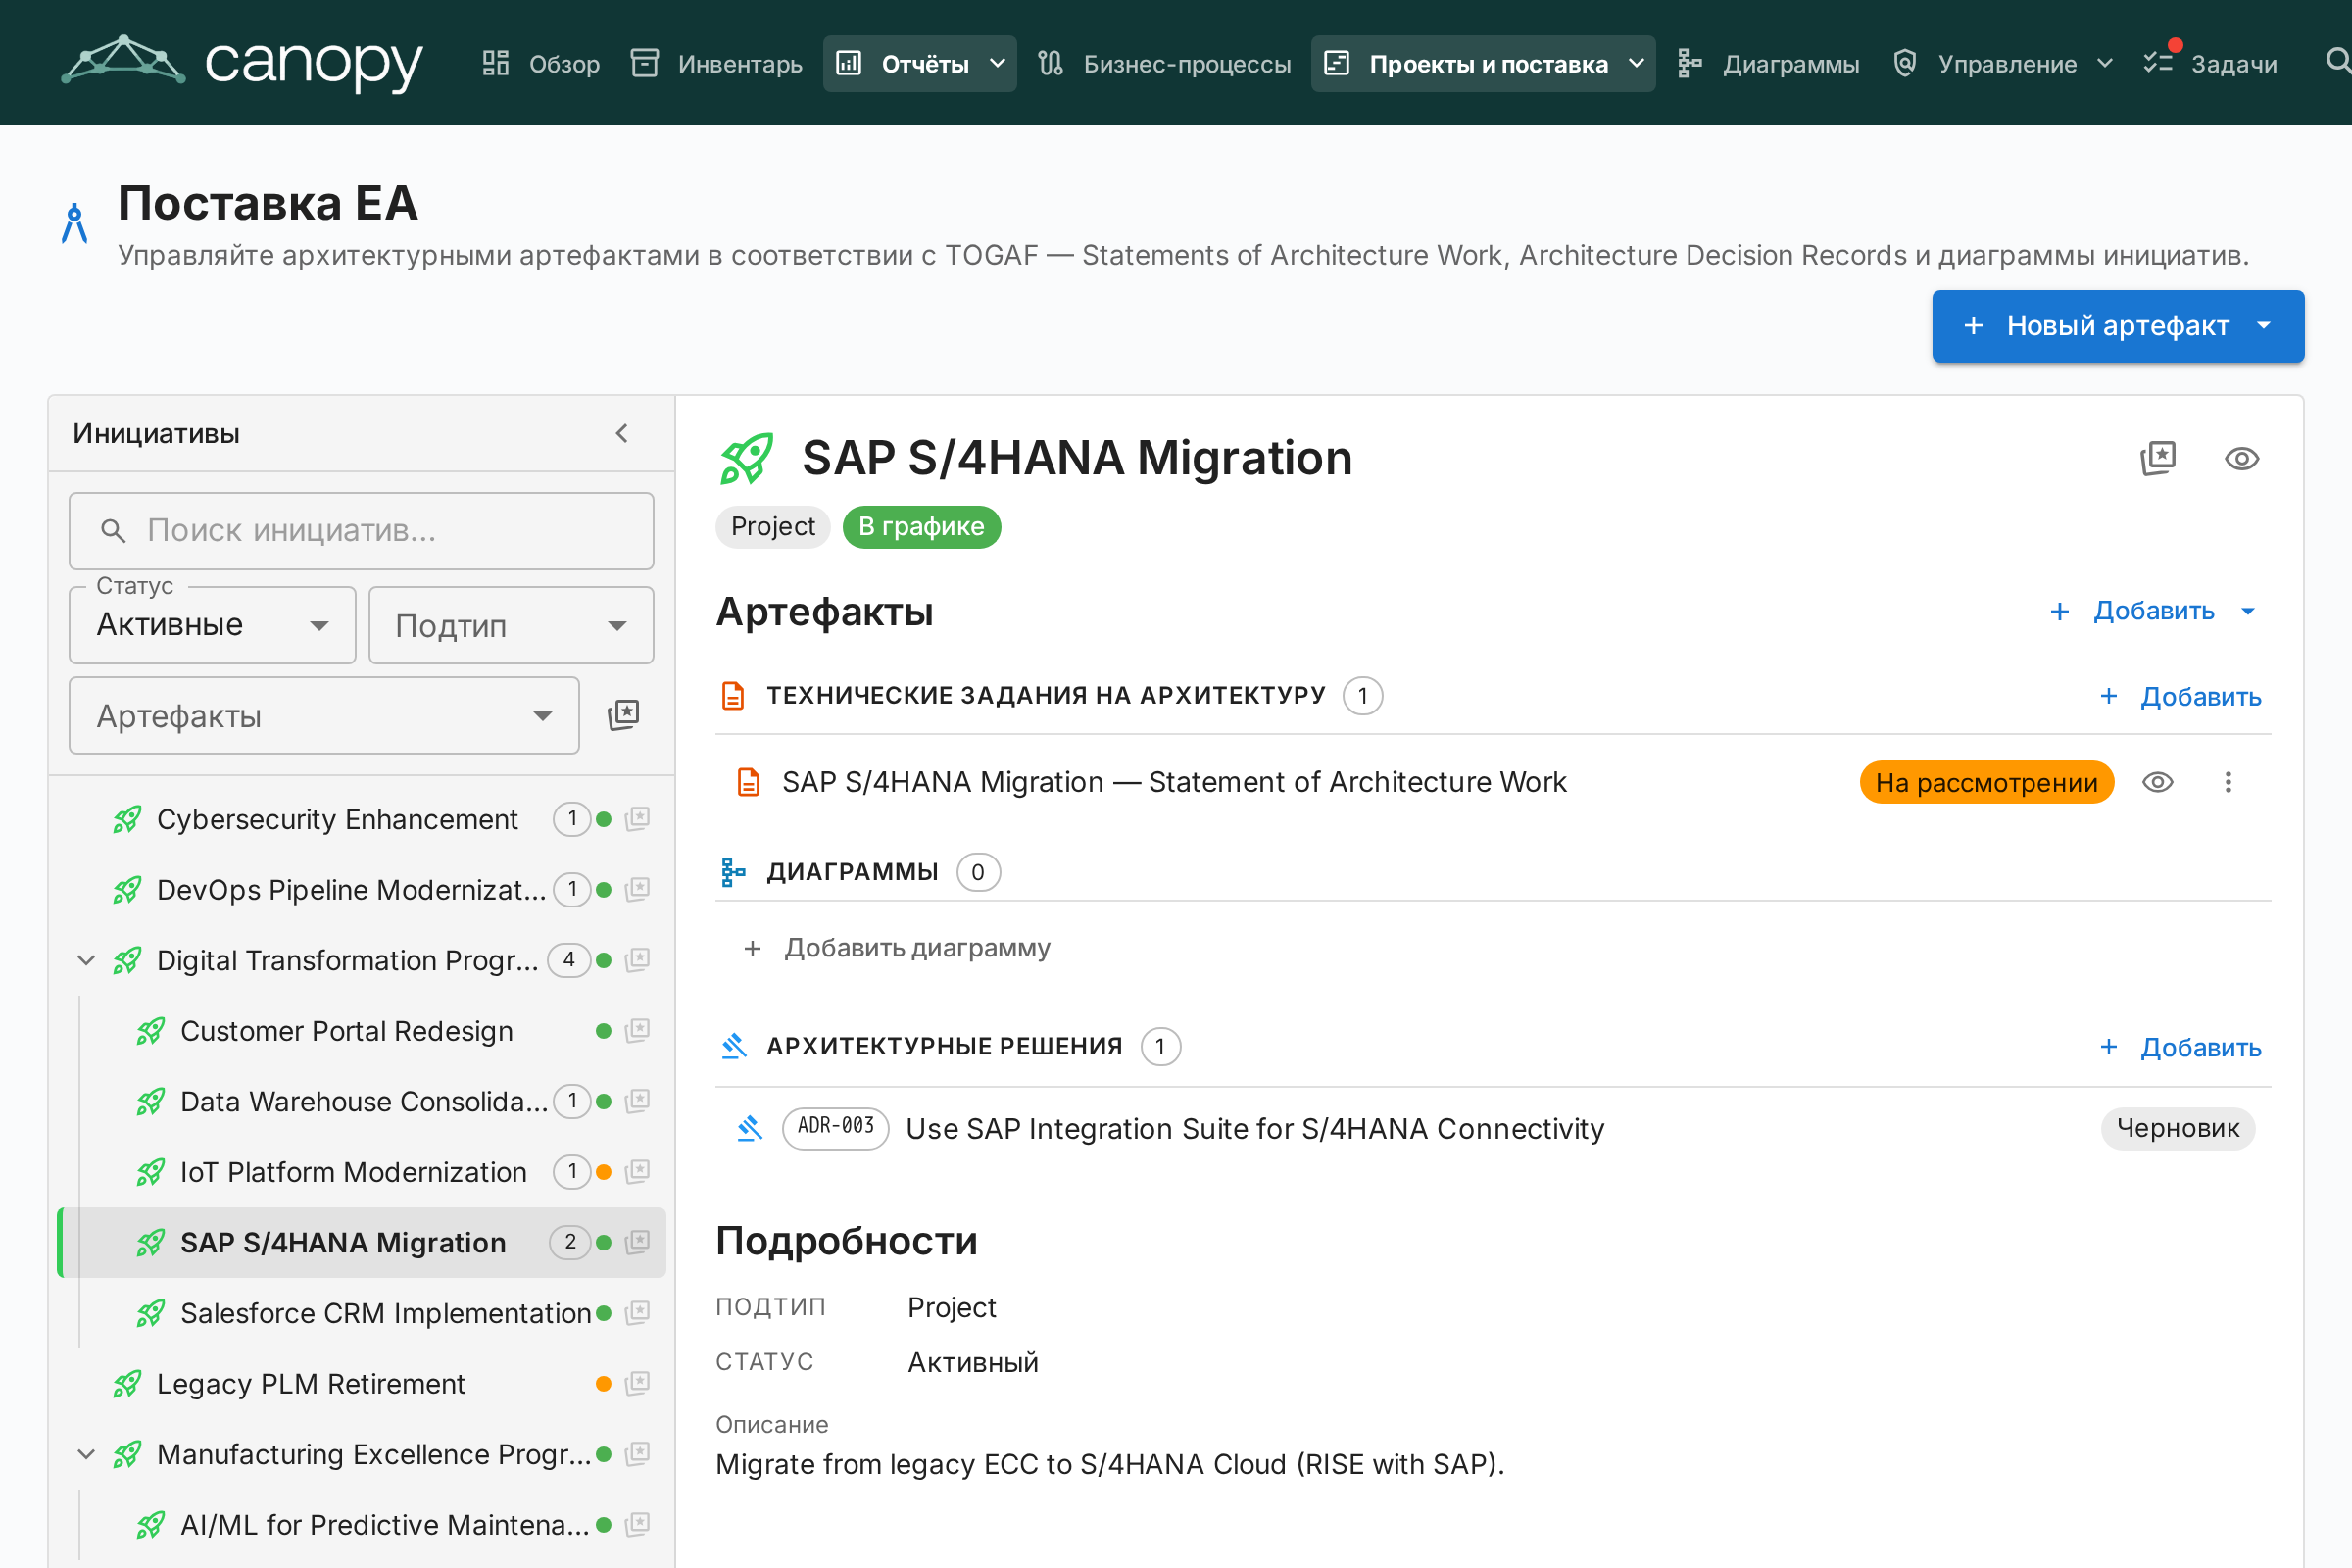Click the favorites icon beside the SAP S/4HANA Migration title
Screen dimensions: 2352x1568
coord(2158,458)
